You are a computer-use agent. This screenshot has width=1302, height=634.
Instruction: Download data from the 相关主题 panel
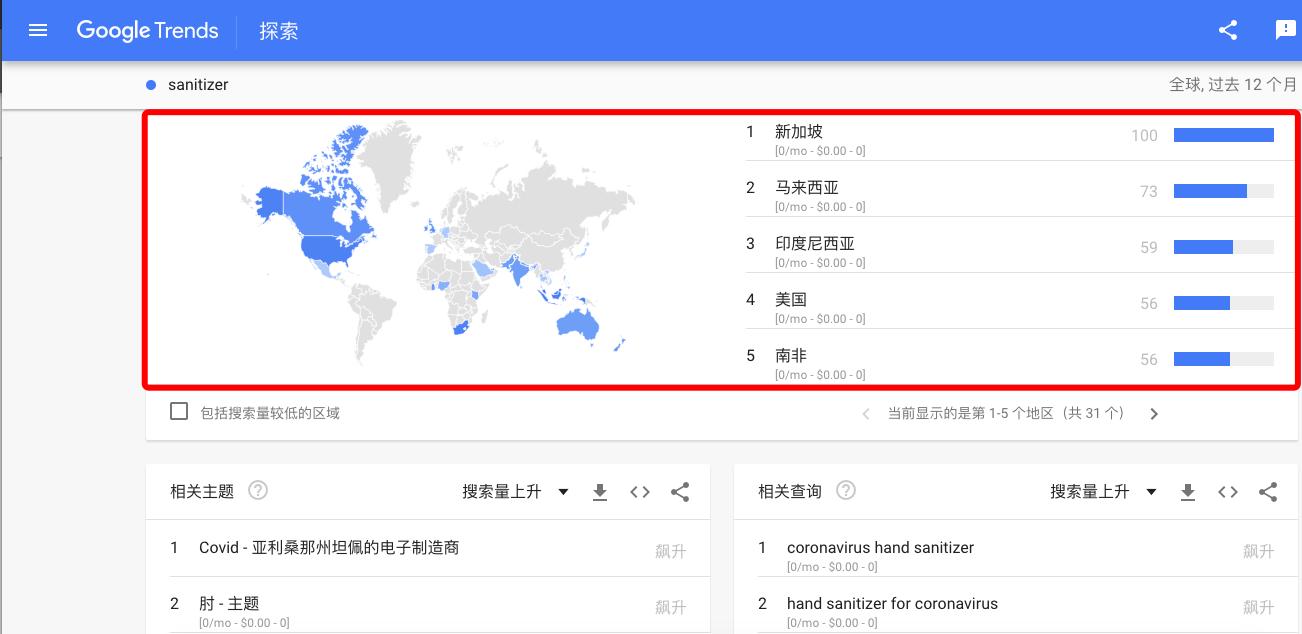600,492
